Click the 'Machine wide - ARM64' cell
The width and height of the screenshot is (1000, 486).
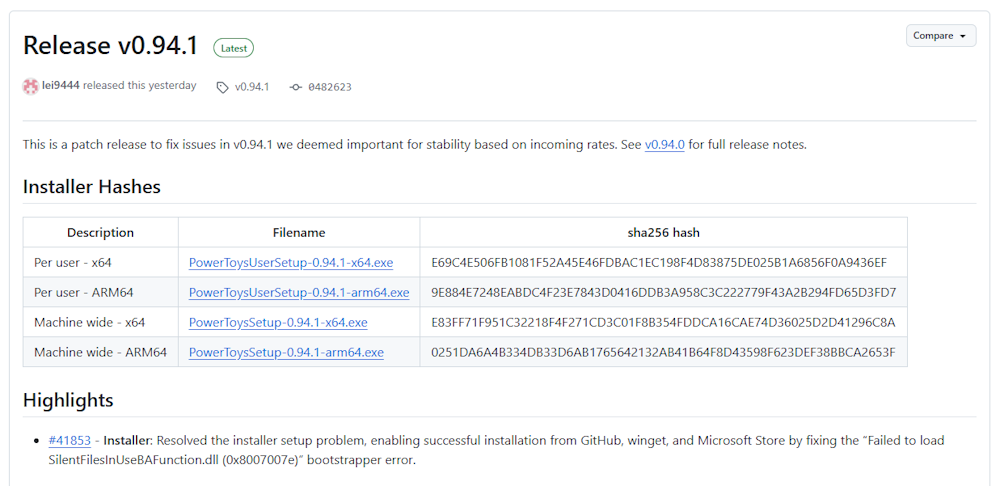click(x=101, y=352)
